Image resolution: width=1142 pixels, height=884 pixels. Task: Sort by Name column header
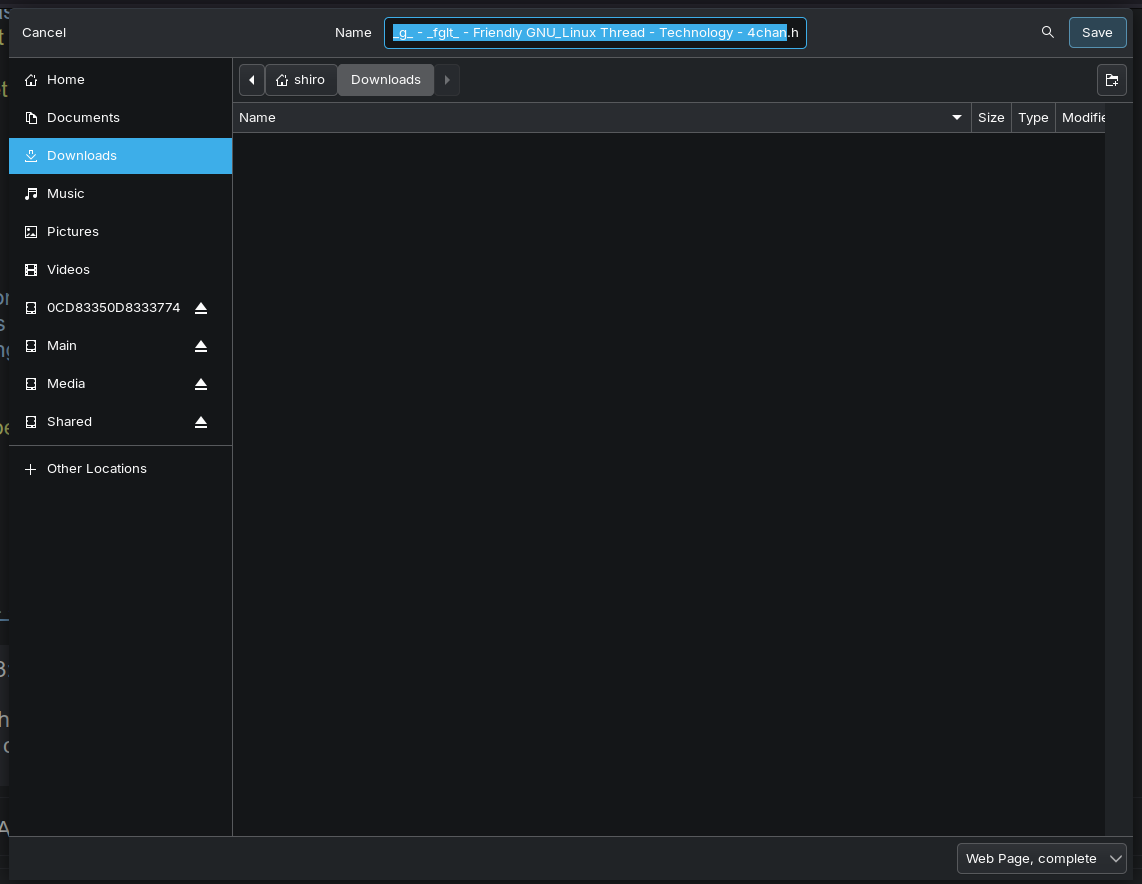click(x=602, y=118)
